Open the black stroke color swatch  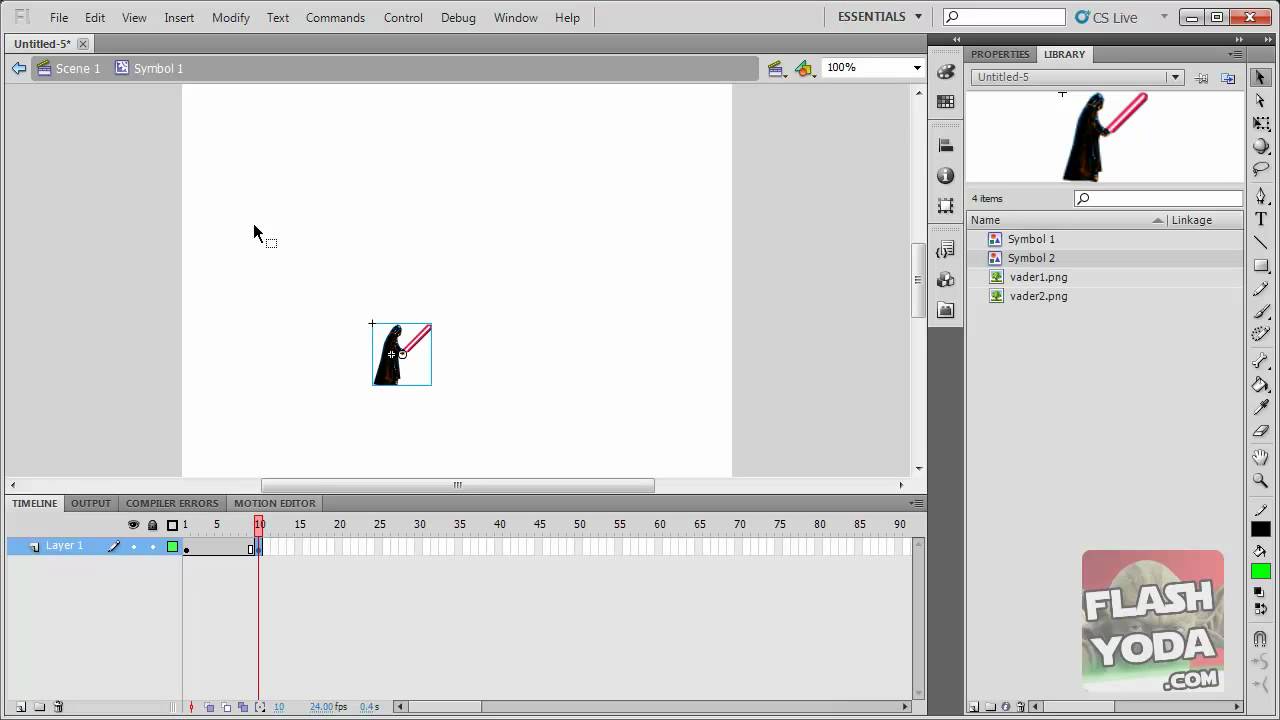pyautogui.click(x=1261, y=529)
